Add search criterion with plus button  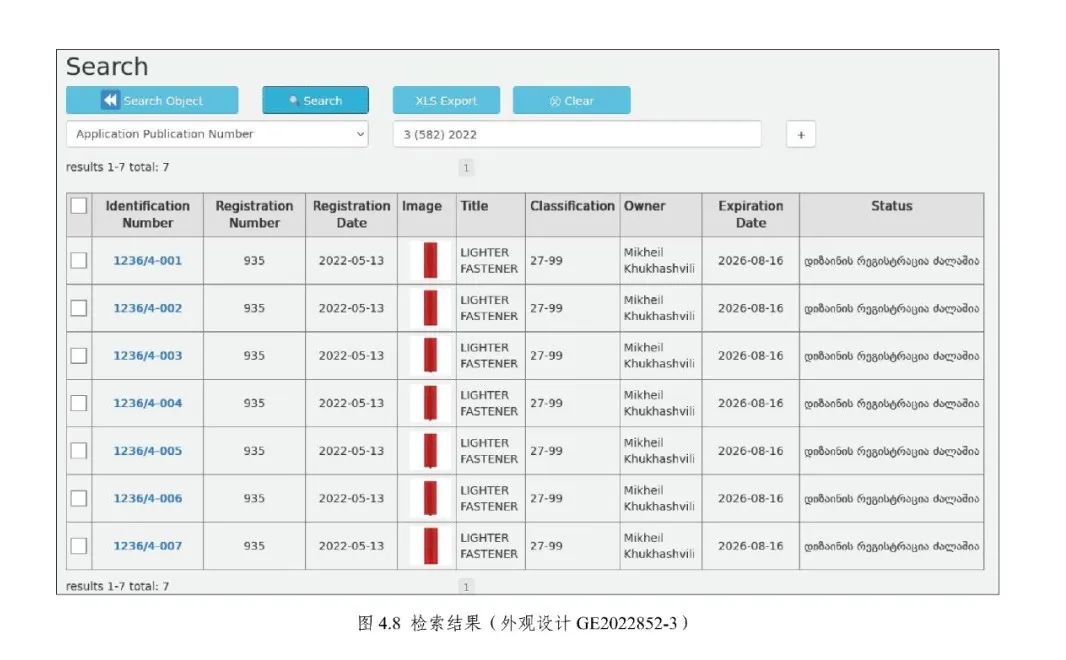click(800, 135)
